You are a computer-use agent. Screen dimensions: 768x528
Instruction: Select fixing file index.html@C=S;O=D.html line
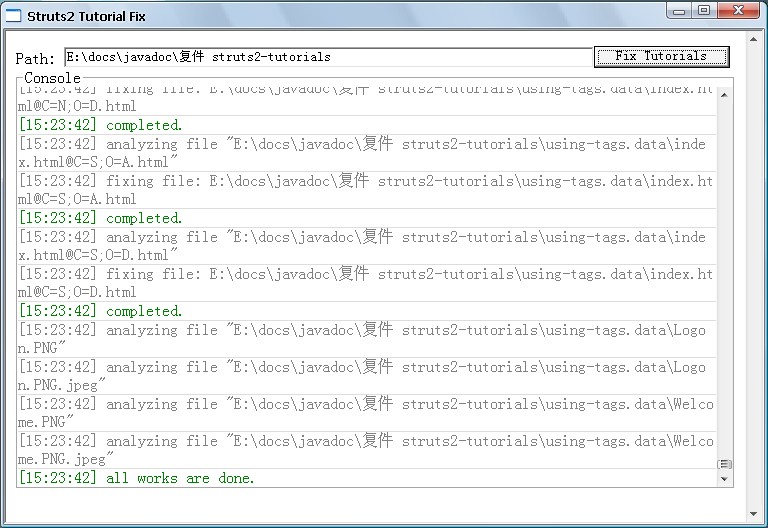tap(367, 283)
